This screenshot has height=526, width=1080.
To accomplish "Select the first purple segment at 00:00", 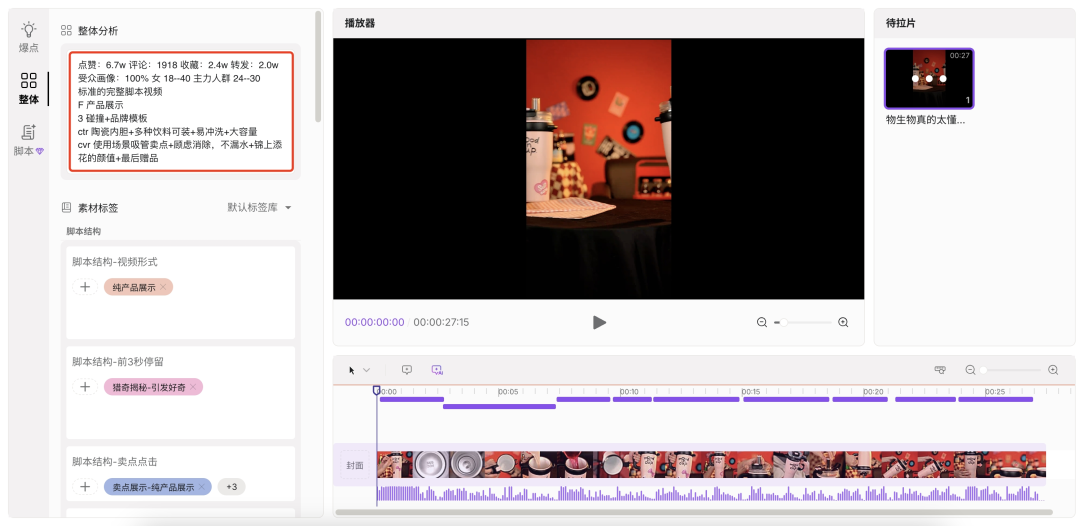I will pos(412,399).
